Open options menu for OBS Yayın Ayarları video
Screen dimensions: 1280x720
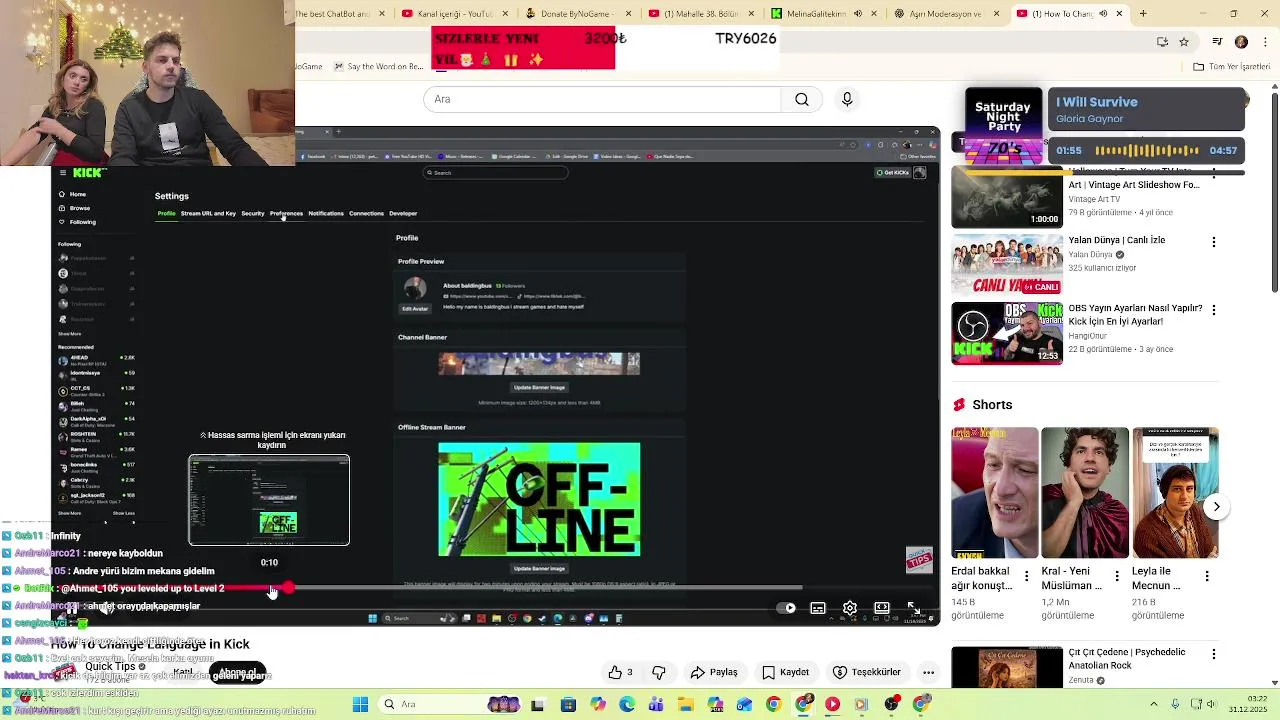tap(1214, 310)
